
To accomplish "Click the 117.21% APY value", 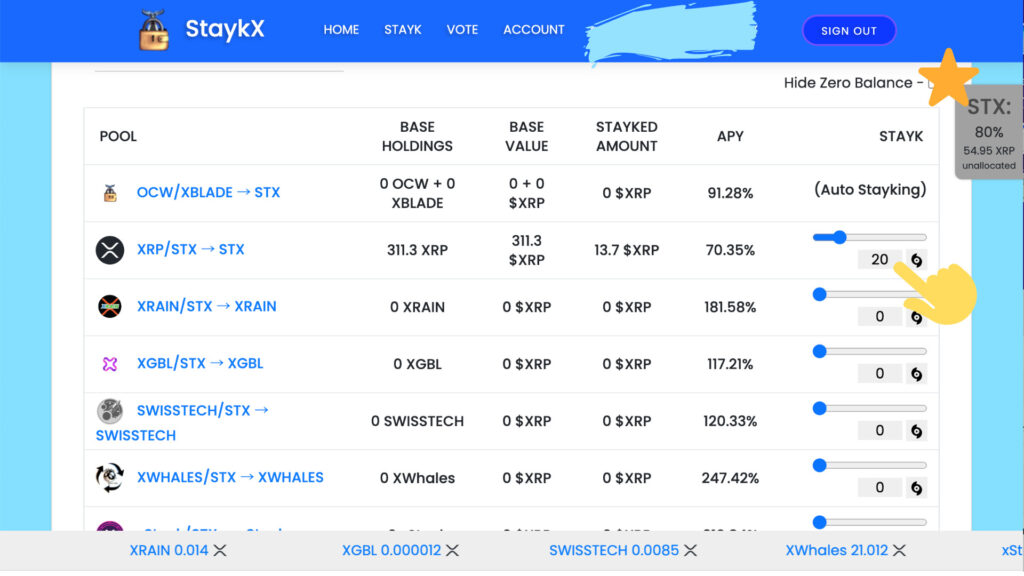I will tap(730, 364).
